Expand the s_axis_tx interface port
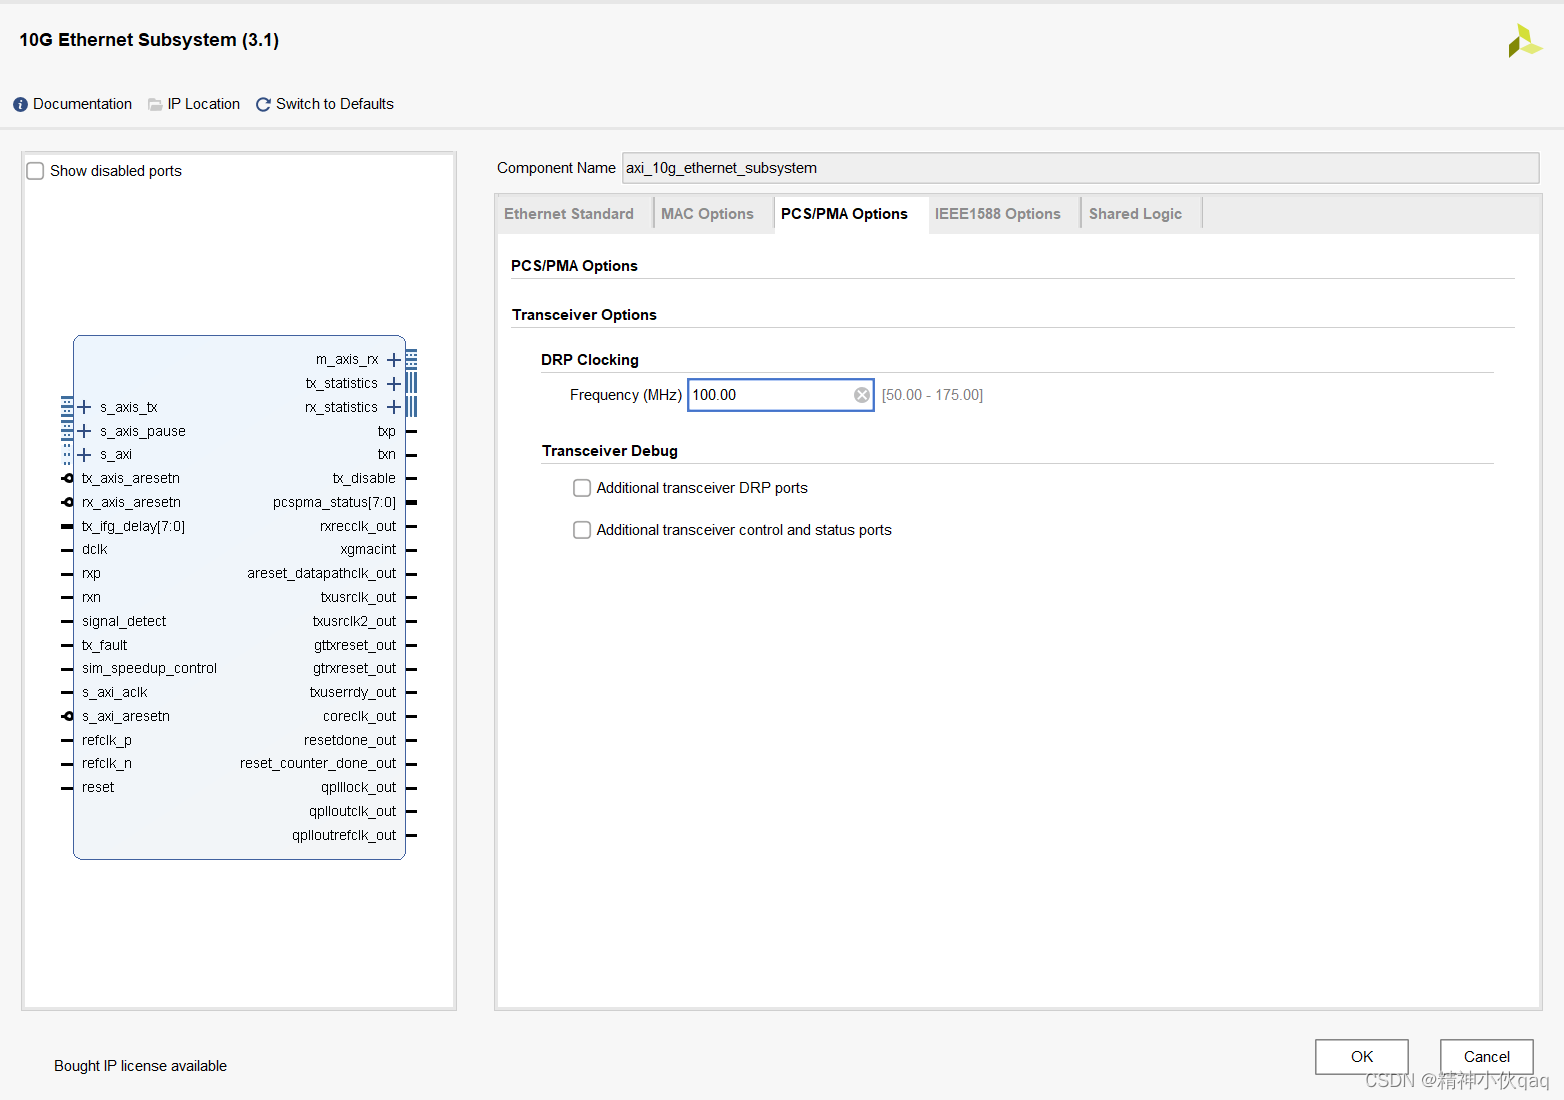The height and width of the screenshot is (1100, 1564). point(85,407)
